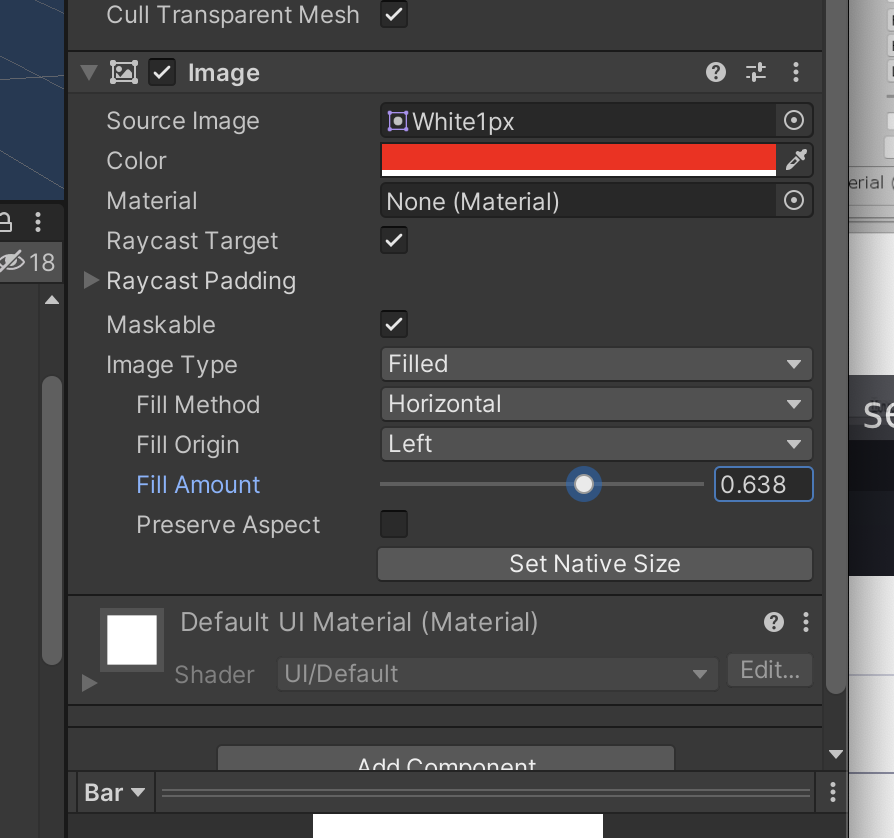Uncheck the Maskable option
Viewport: 894px width, 838px height.
pyautogui.click(x=393, y=323)
